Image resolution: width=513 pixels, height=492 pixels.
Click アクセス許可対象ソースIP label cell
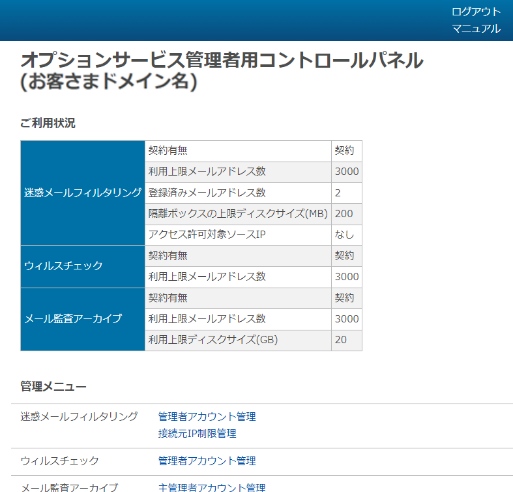point(238,235)
